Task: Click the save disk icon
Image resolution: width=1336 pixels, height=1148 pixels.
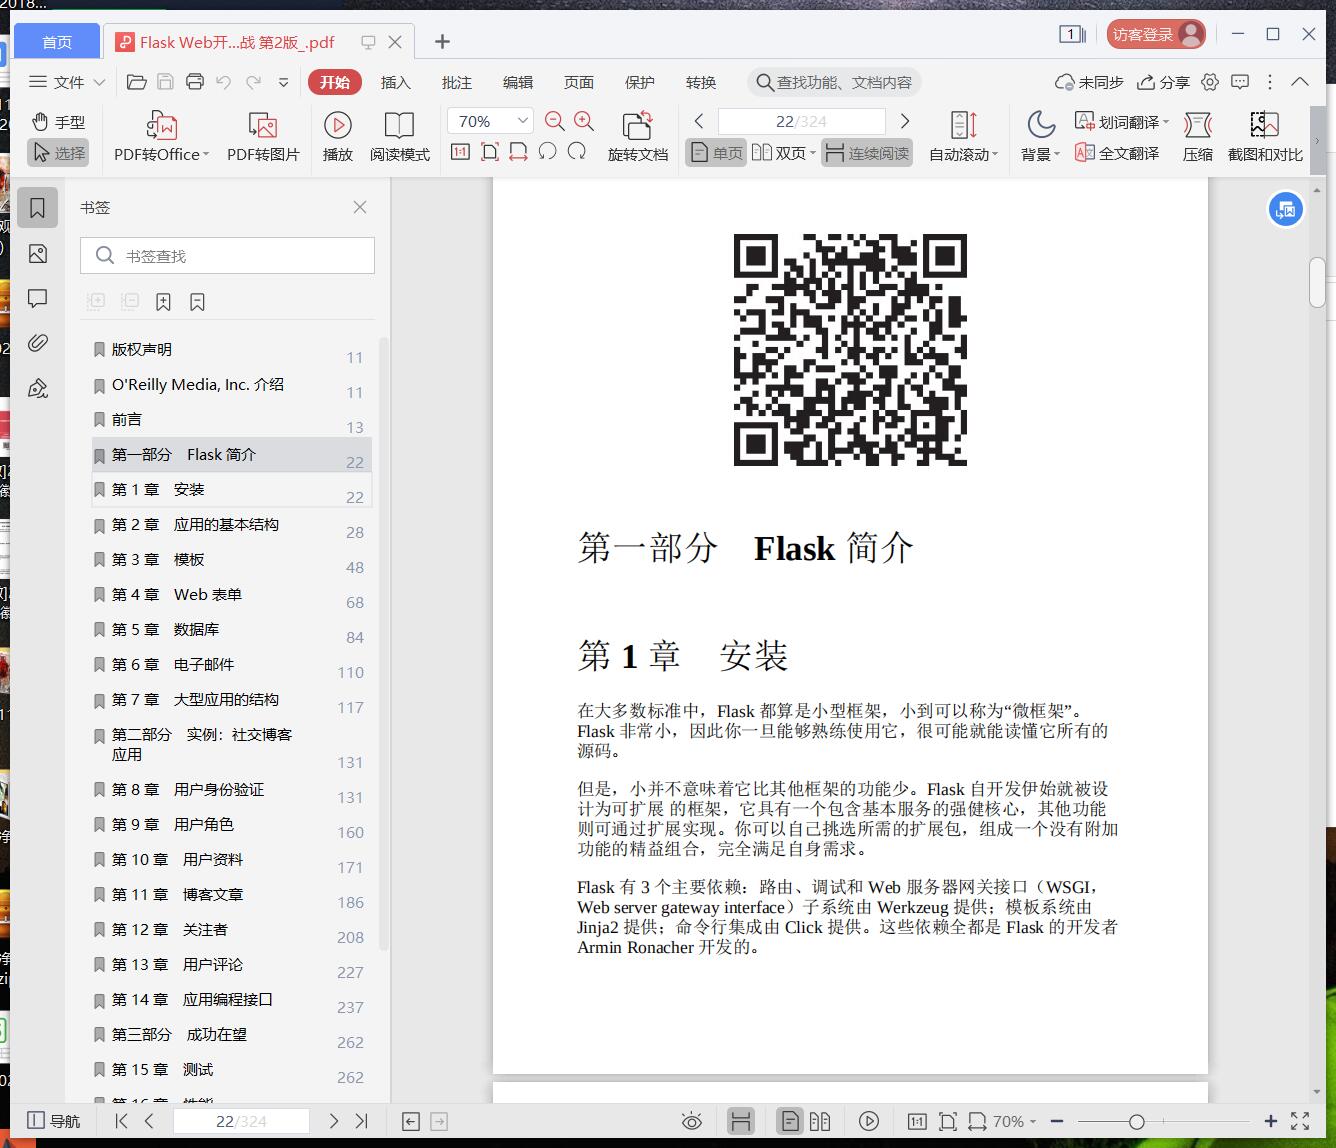Action: point(166,82)
